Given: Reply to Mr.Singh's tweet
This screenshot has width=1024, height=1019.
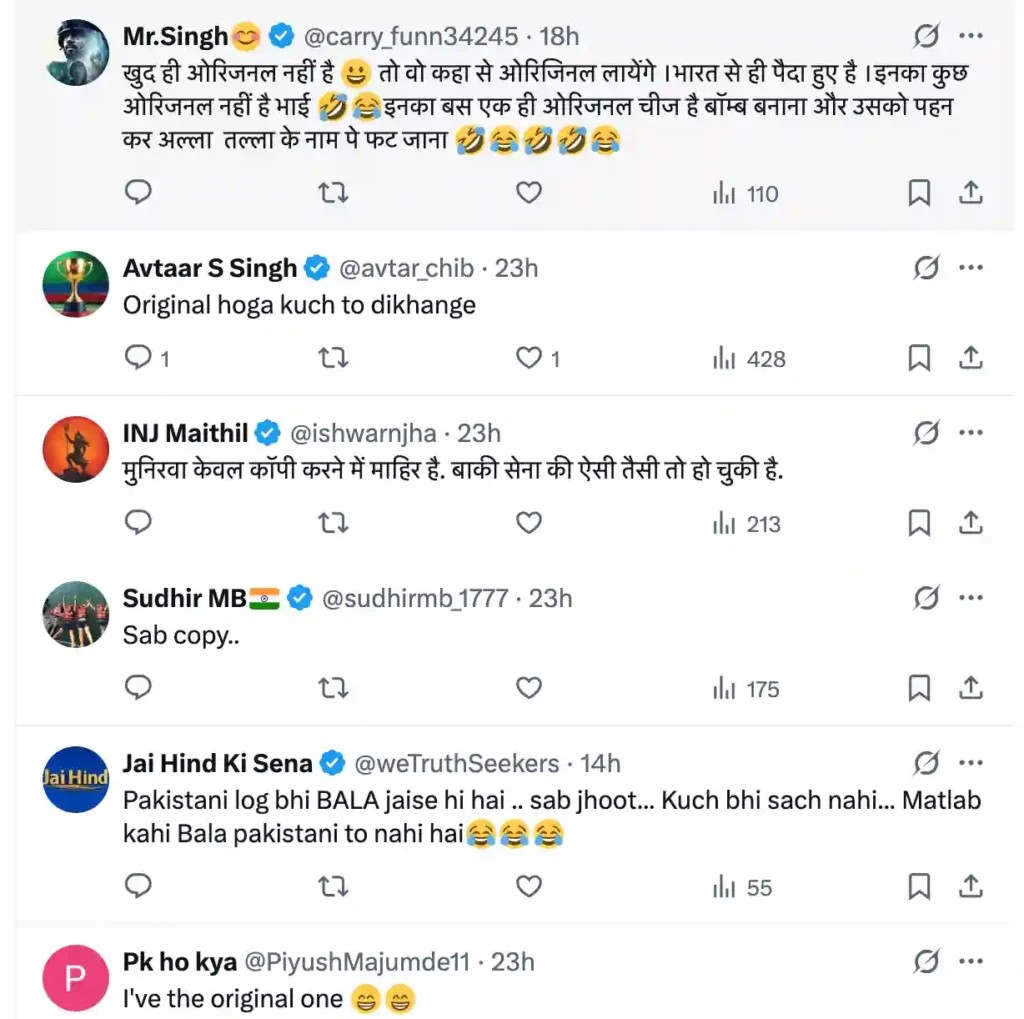Looking at the screenshot, I should point(138,193).
